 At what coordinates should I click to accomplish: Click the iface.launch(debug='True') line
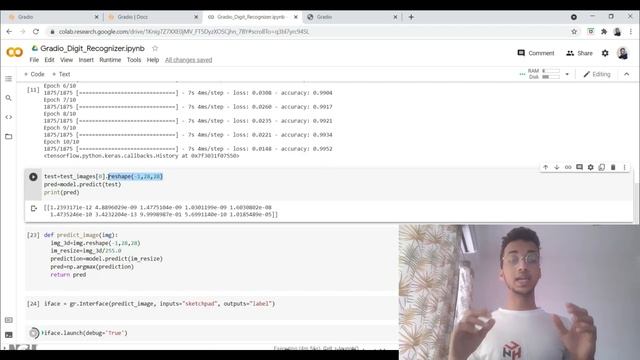coord(86,333)
